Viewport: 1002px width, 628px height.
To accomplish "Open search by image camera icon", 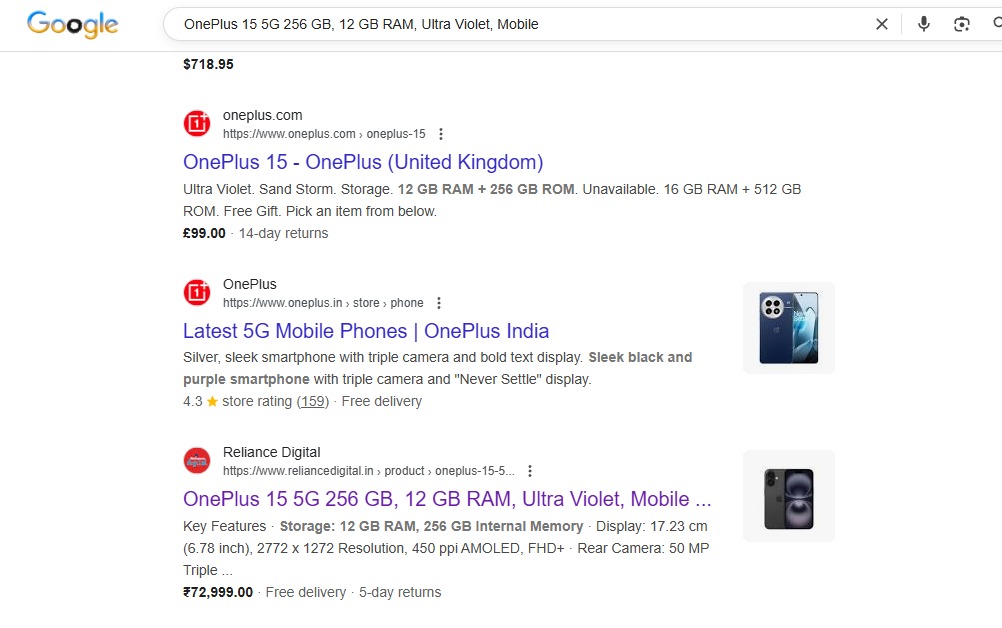I will pos(962,24).
